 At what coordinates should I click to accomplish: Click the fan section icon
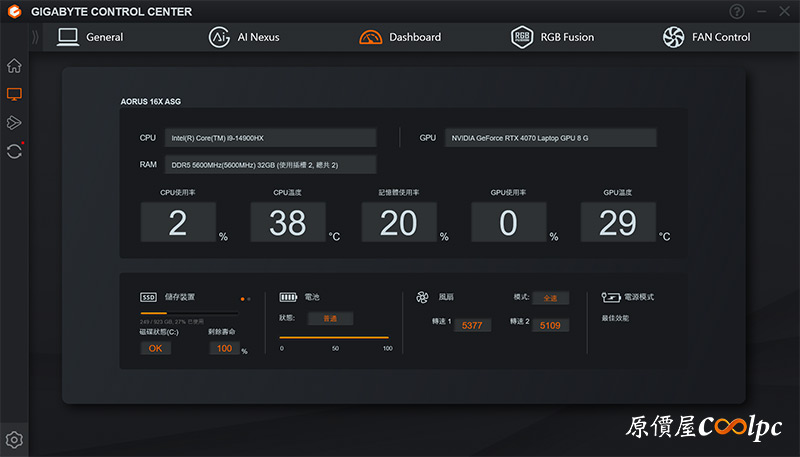422,297
